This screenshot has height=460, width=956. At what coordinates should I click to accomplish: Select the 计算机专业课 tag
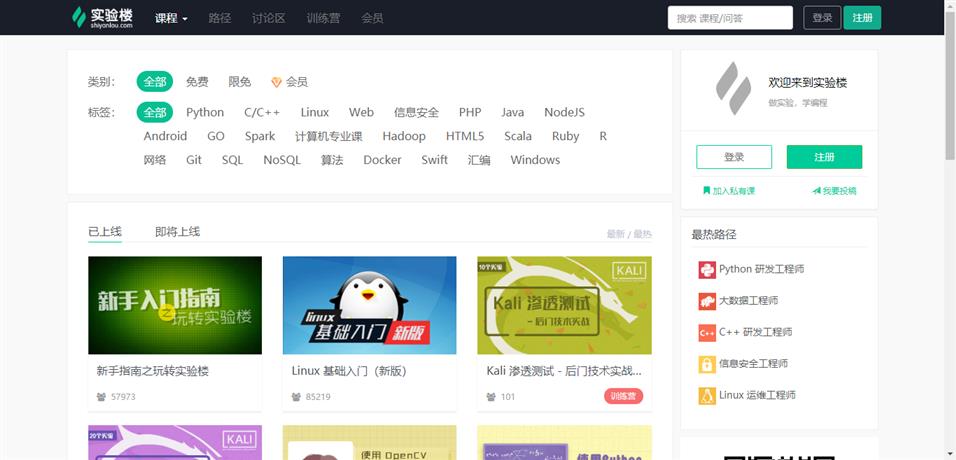click(329, 136)
